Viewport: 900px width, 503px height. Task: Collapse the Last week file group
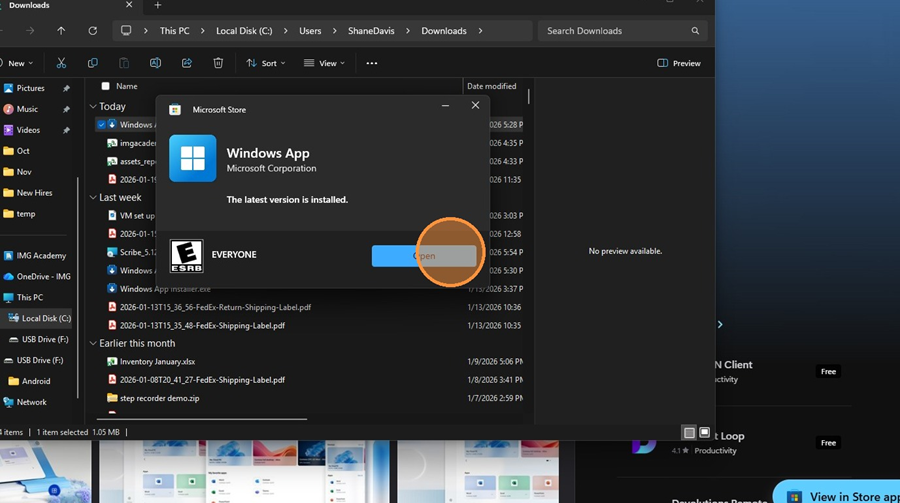pyautogui.click(x=93, y=198)
